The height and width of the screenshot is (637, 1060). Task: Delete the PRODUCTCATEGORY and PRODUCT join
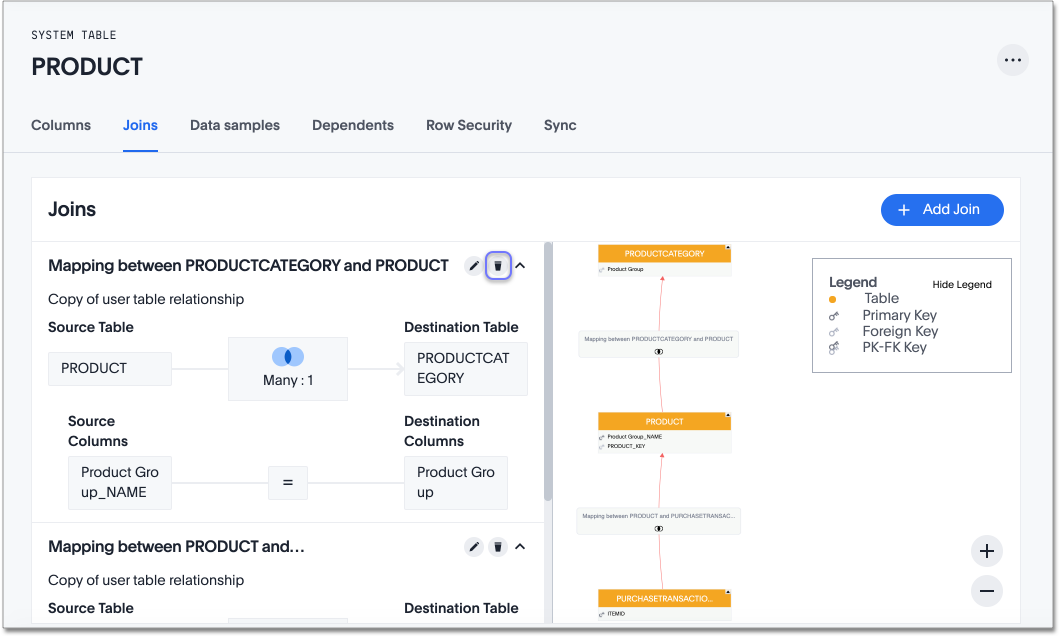[498, 266]
